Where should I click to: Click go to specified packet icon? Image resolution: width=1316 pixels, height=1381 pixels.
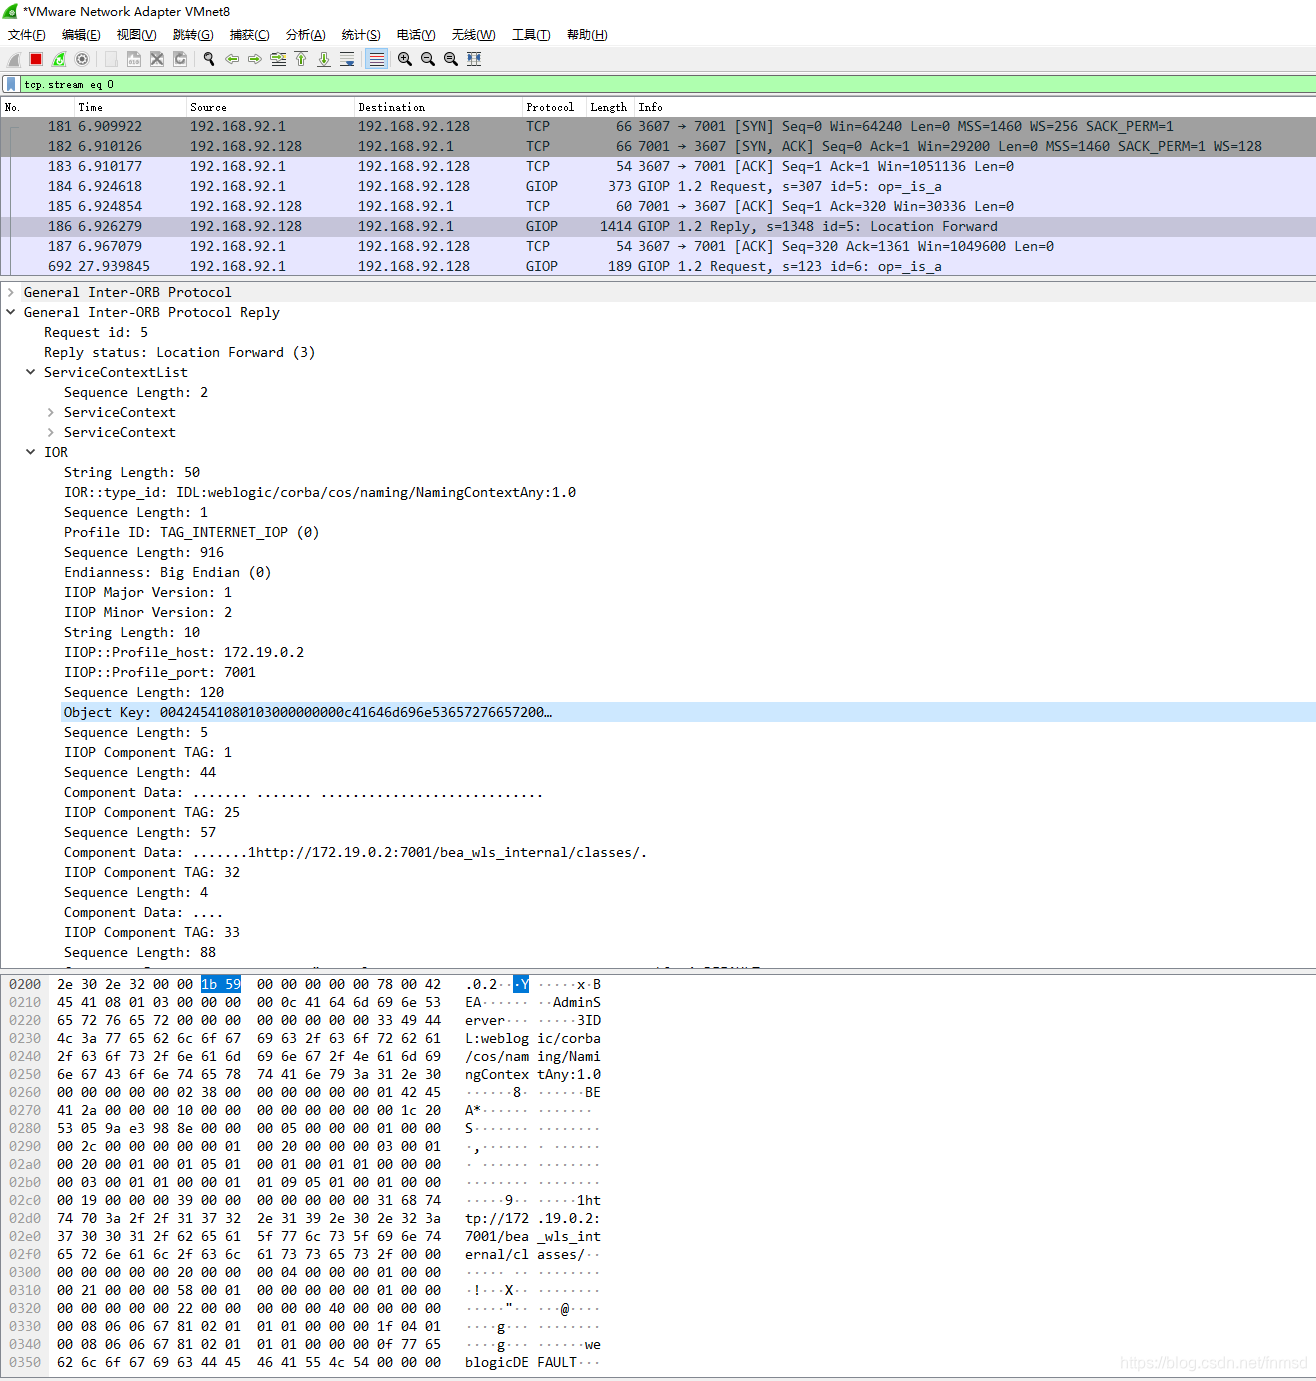[x=278, y=59]
